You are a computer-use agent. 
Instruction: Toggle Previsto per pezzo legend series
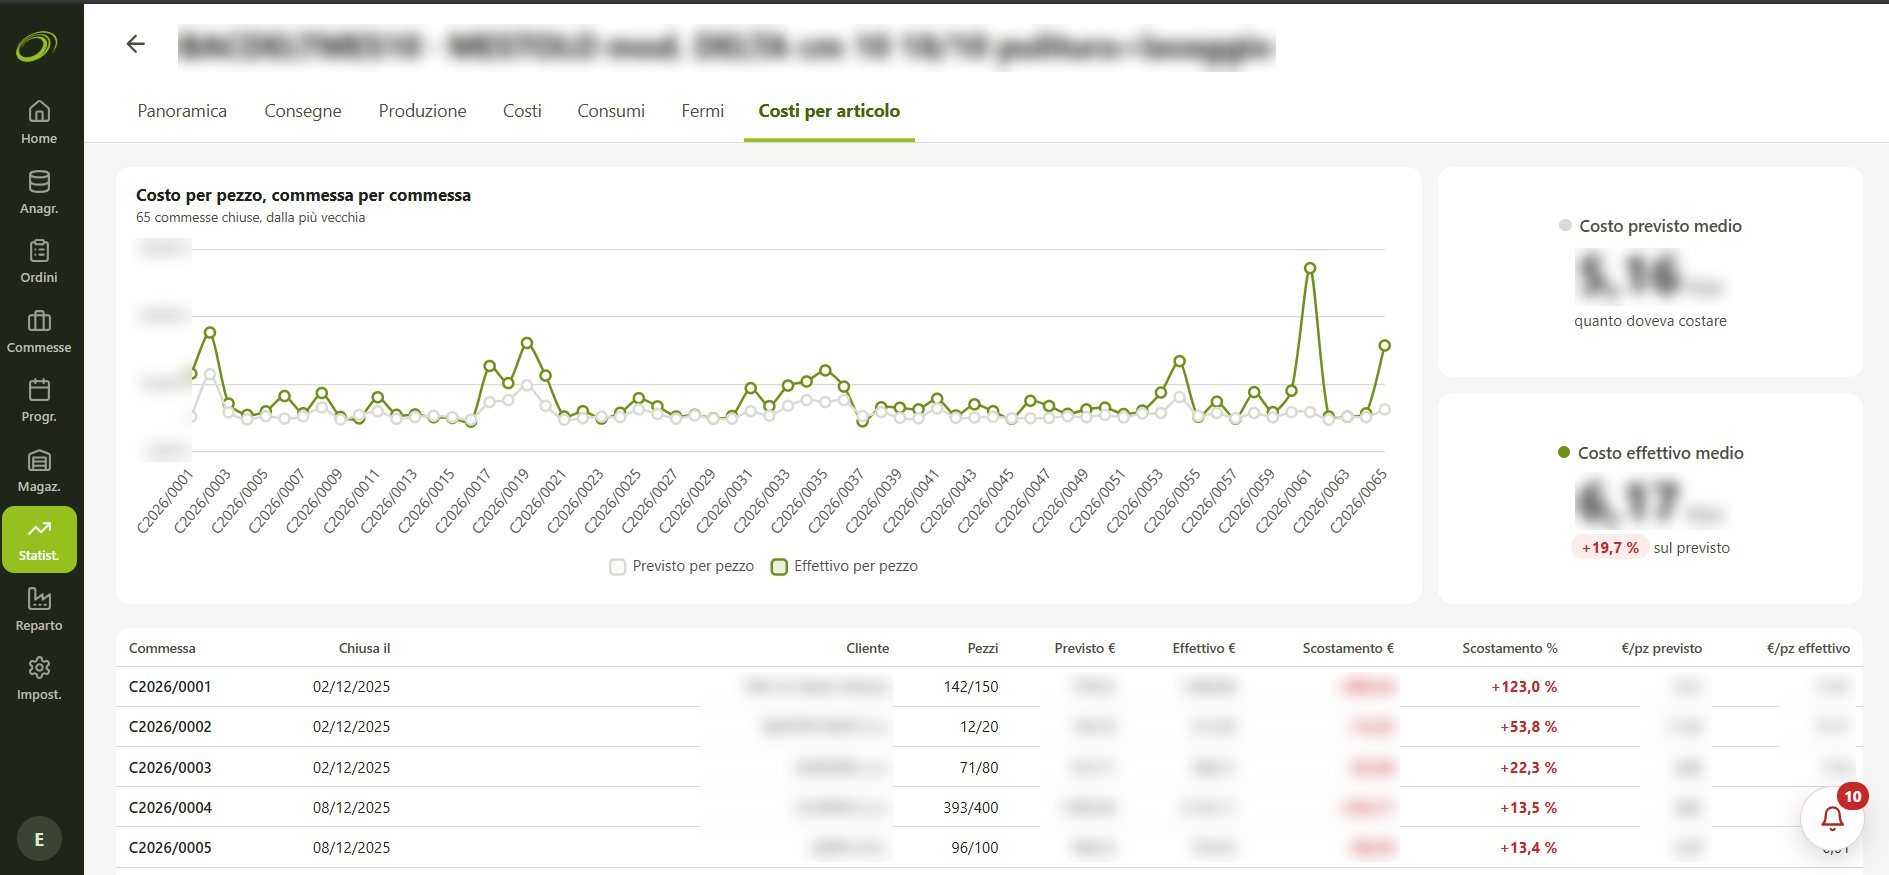click(682, 566)
